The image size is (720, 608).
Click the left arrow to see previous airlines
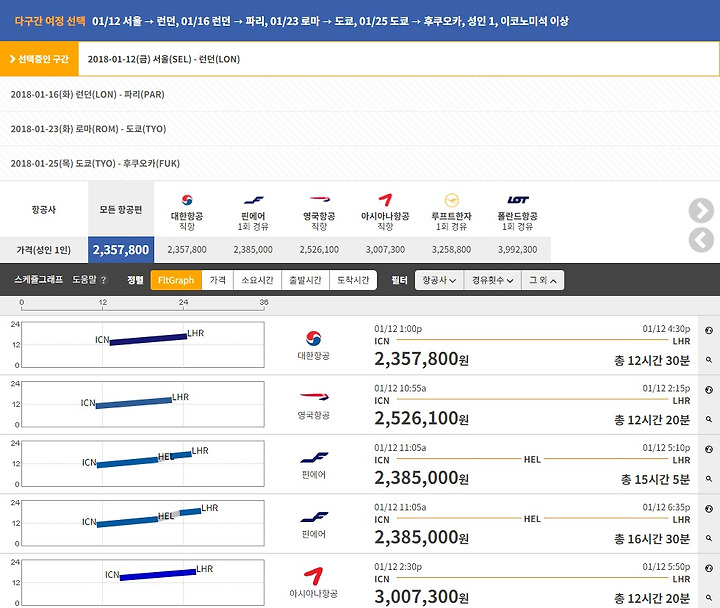click(701, 240)
